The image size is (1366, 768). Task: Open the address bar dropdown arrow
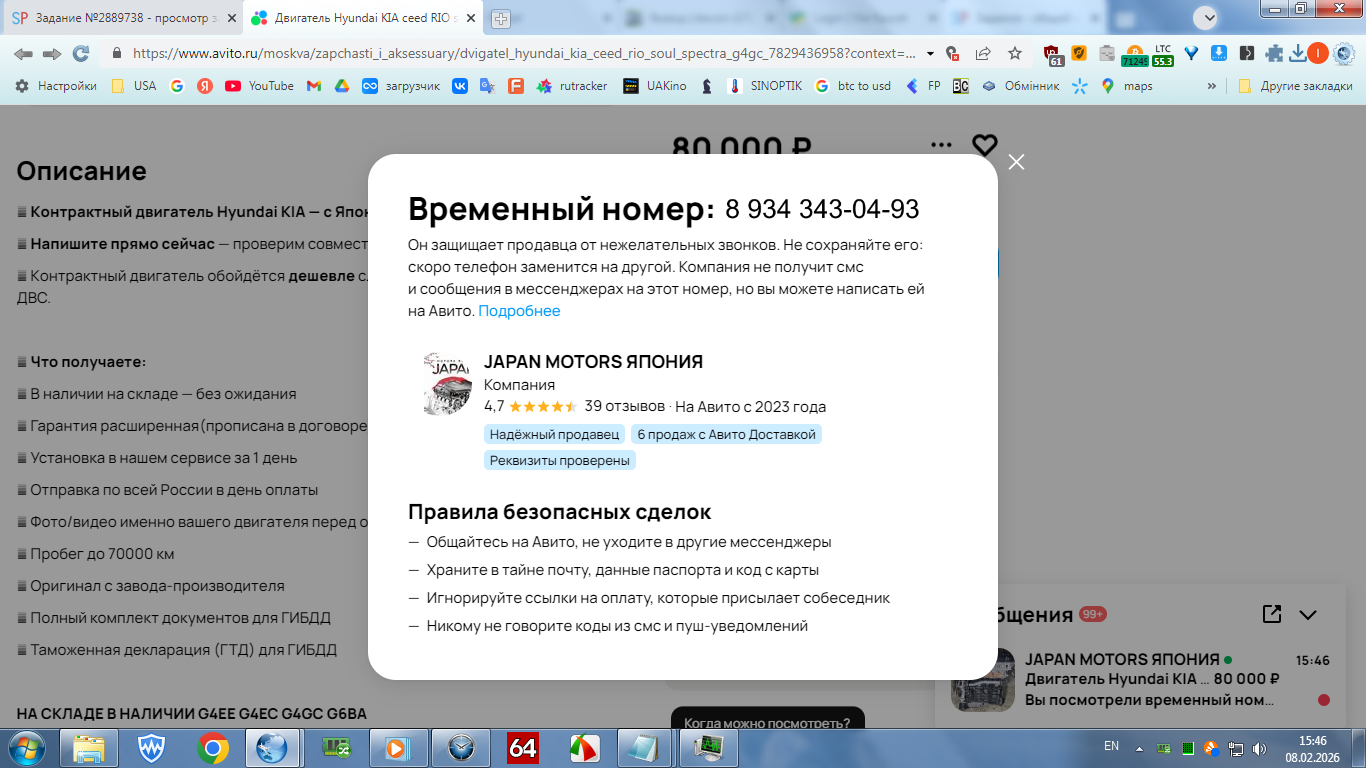(x=931, y=54)
